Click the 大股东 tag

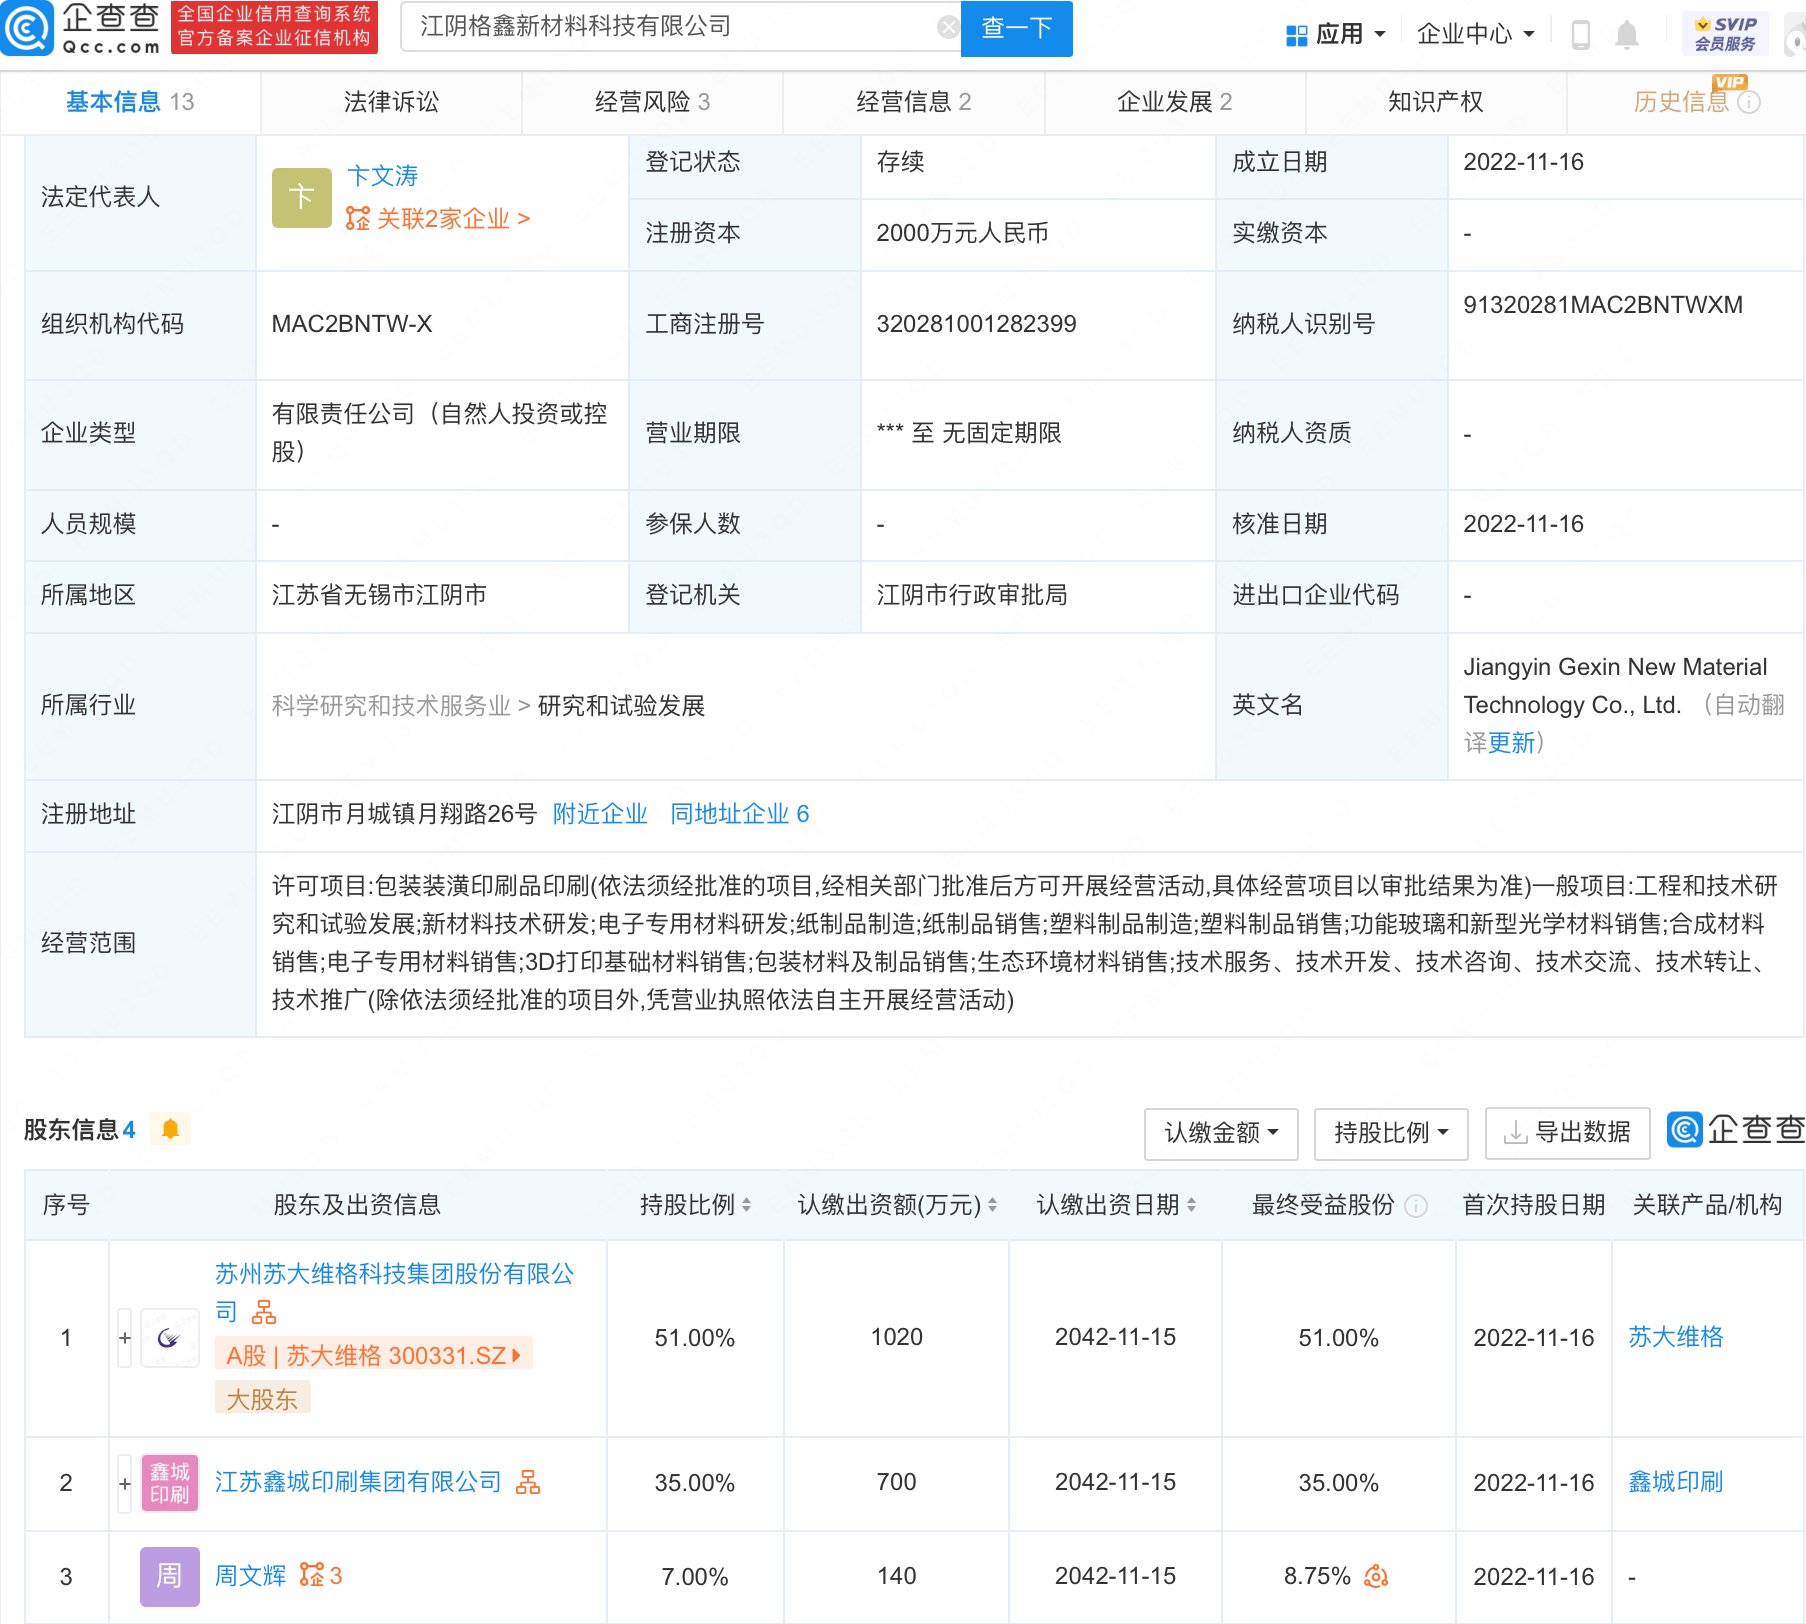[262, 1399]
